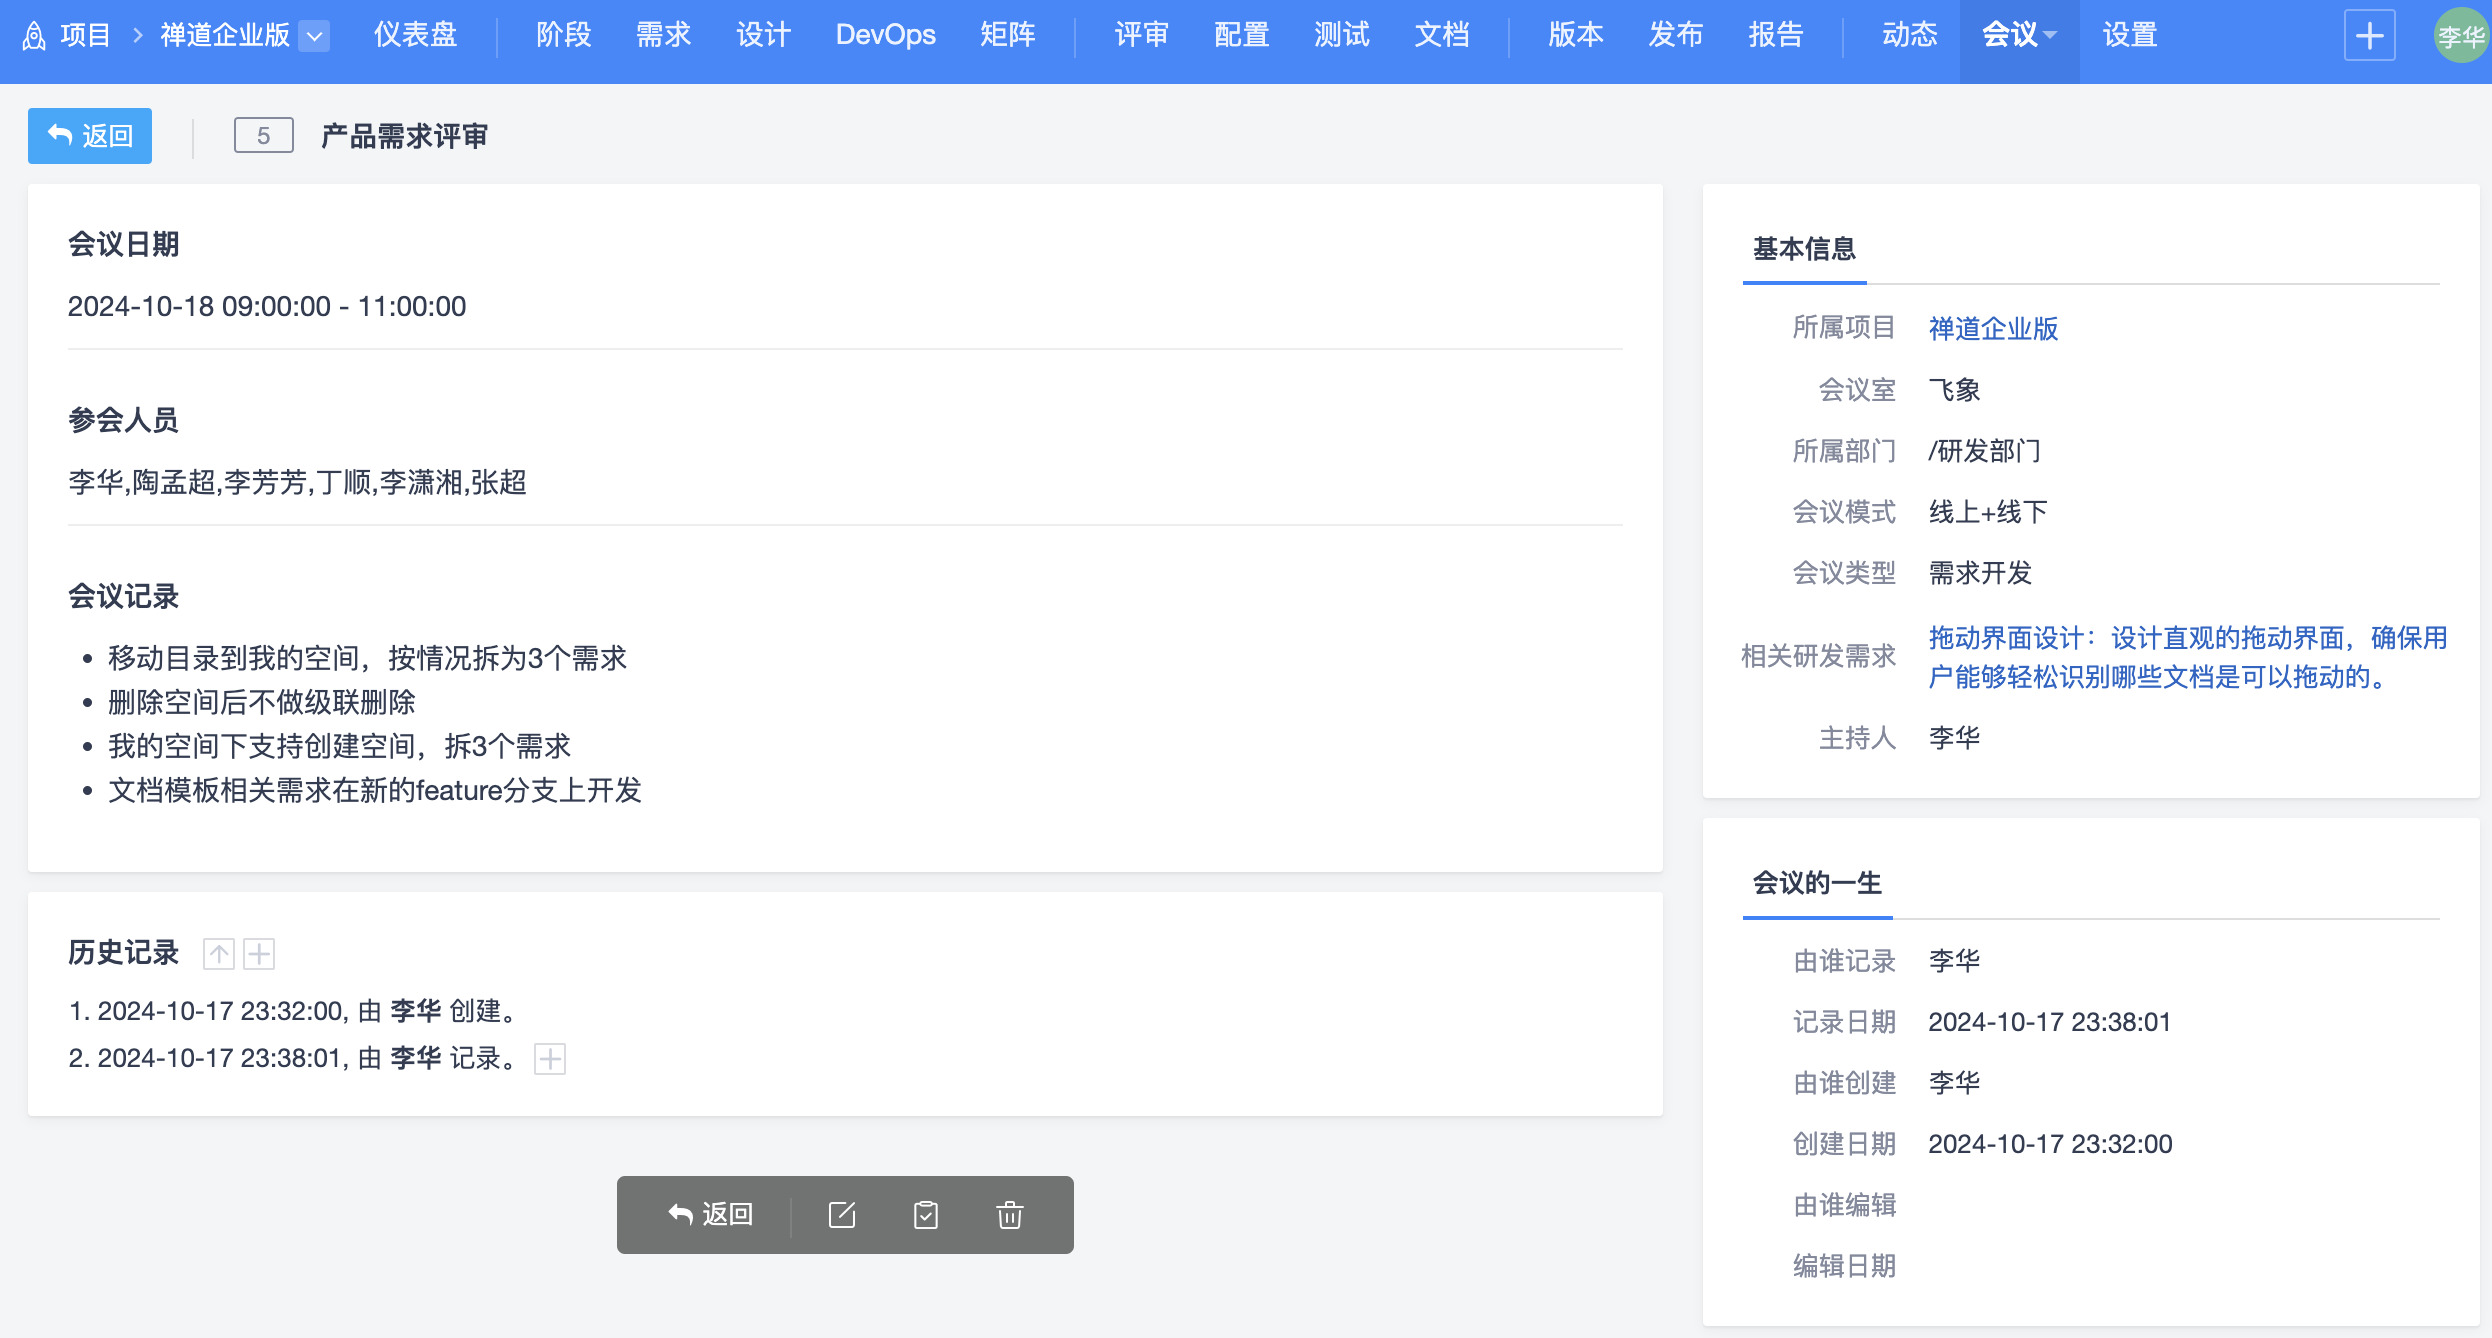This screenshot has width=2492, height=1338.
Task: Expand details of history record 2
Action: 550,1058
